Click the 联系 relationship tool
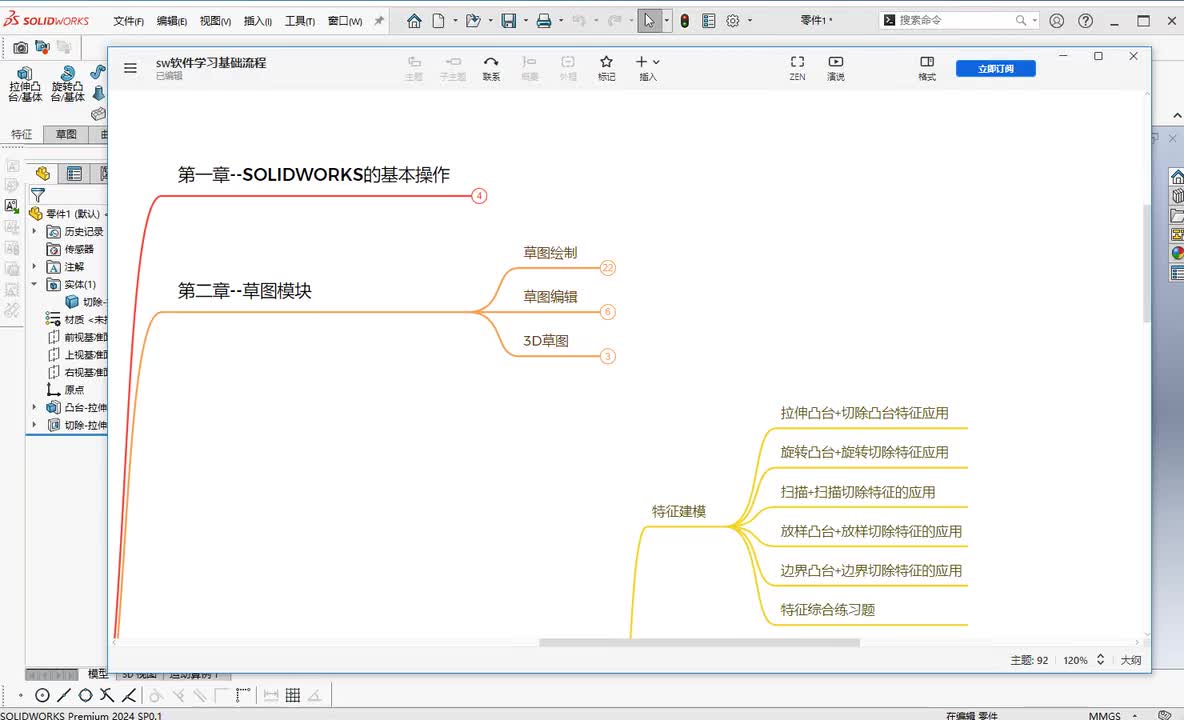This screenshot has height=720, width=1184. (491, 68)
